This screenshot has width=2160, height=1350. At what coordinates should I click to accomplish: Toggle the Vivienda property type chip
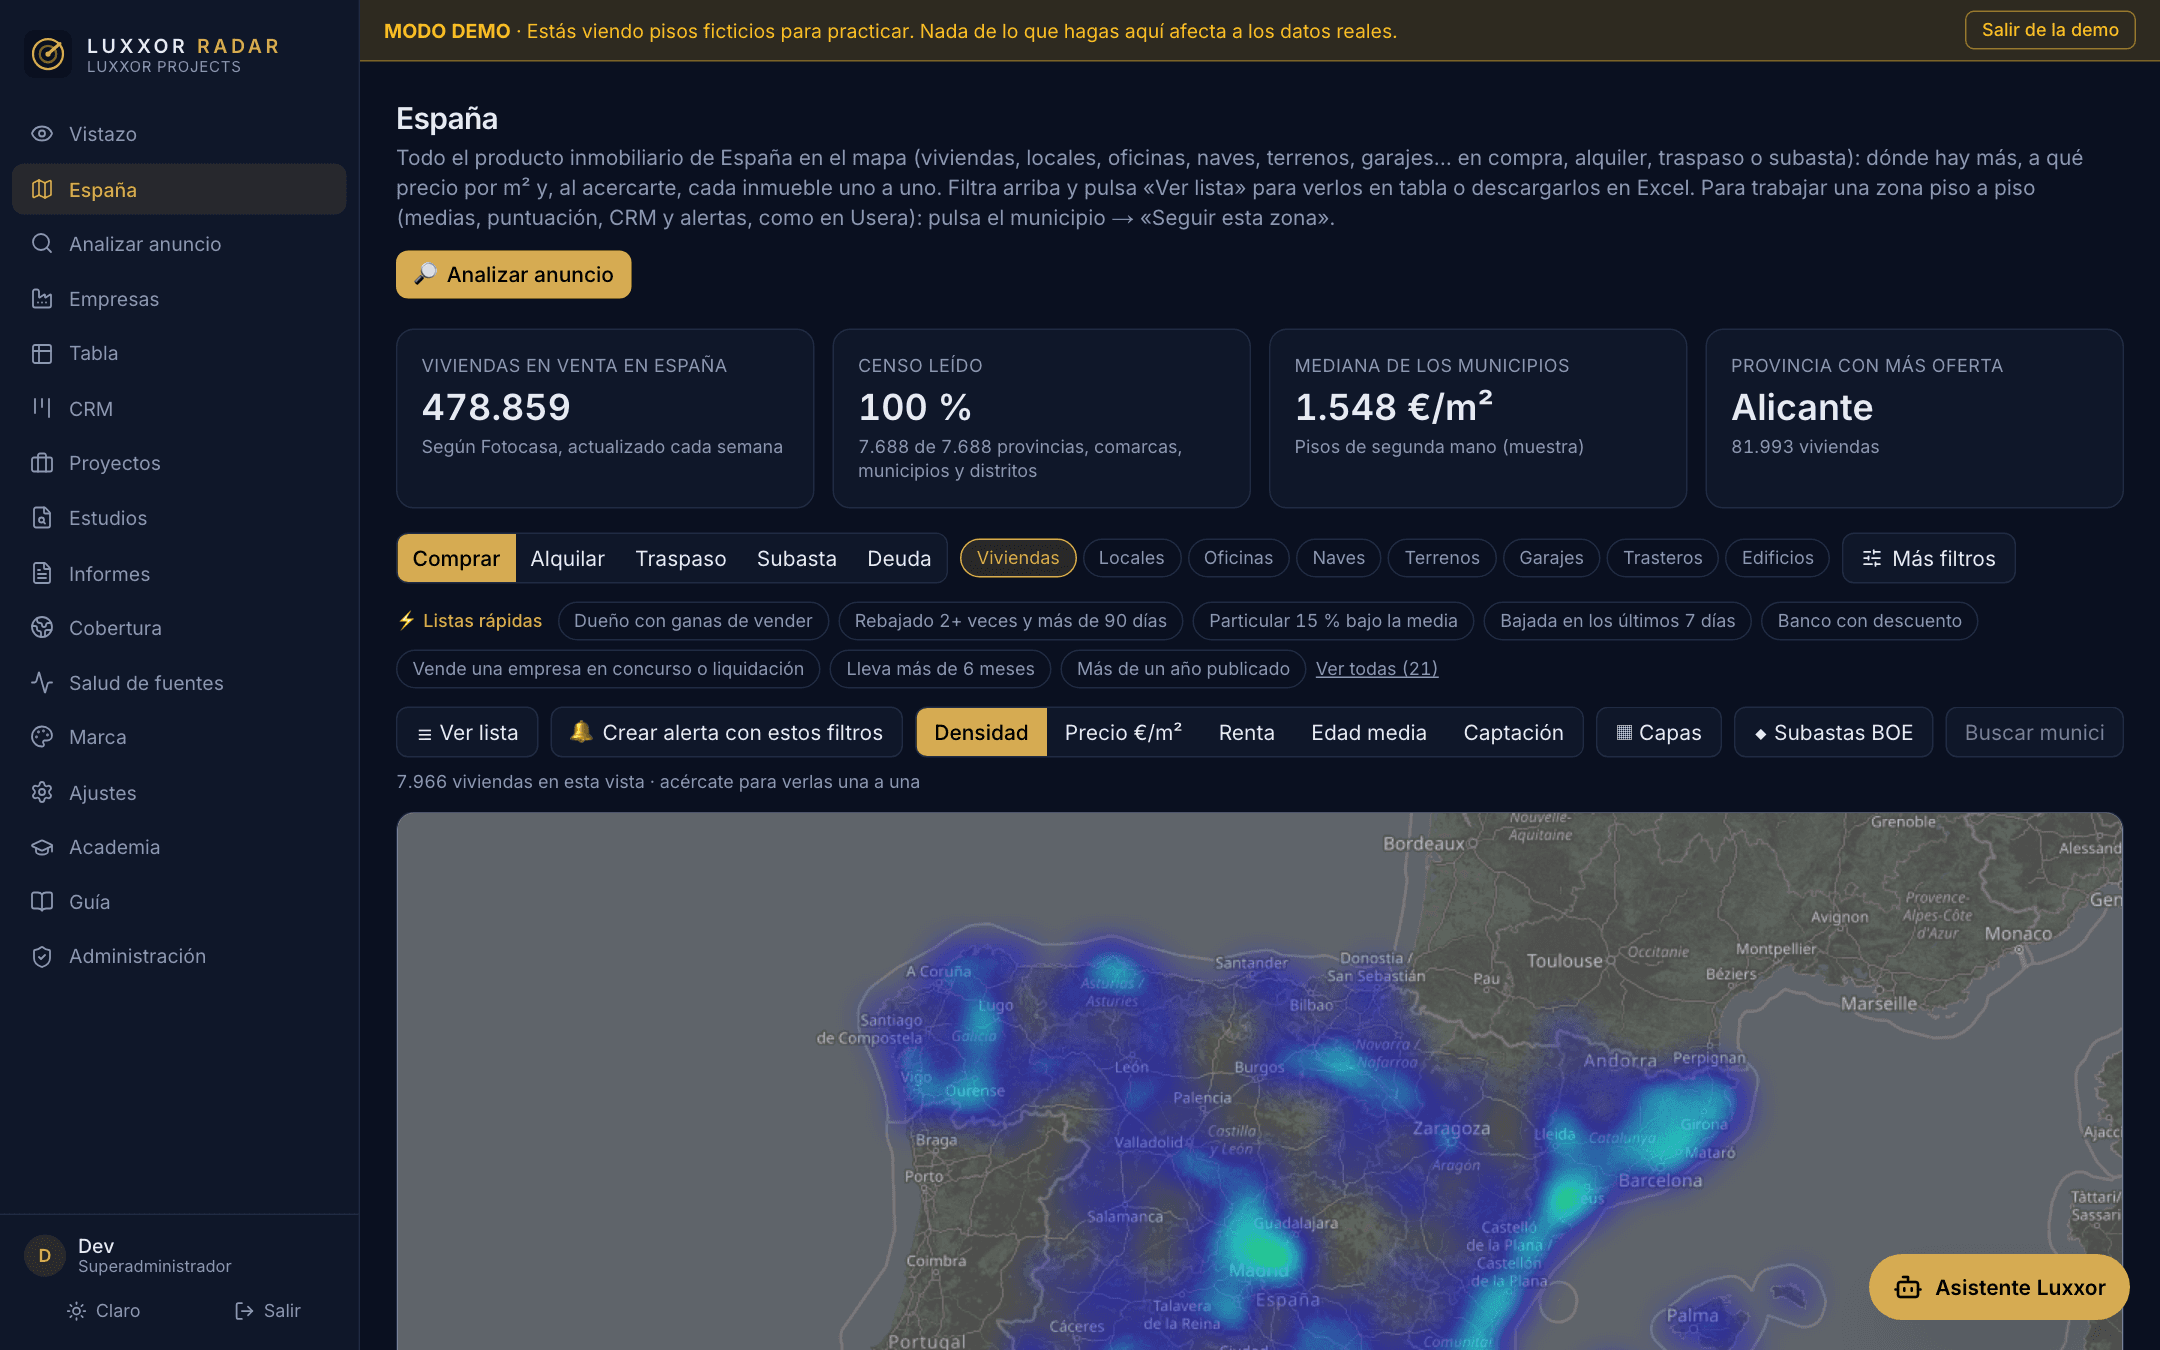click(1018, 558)
